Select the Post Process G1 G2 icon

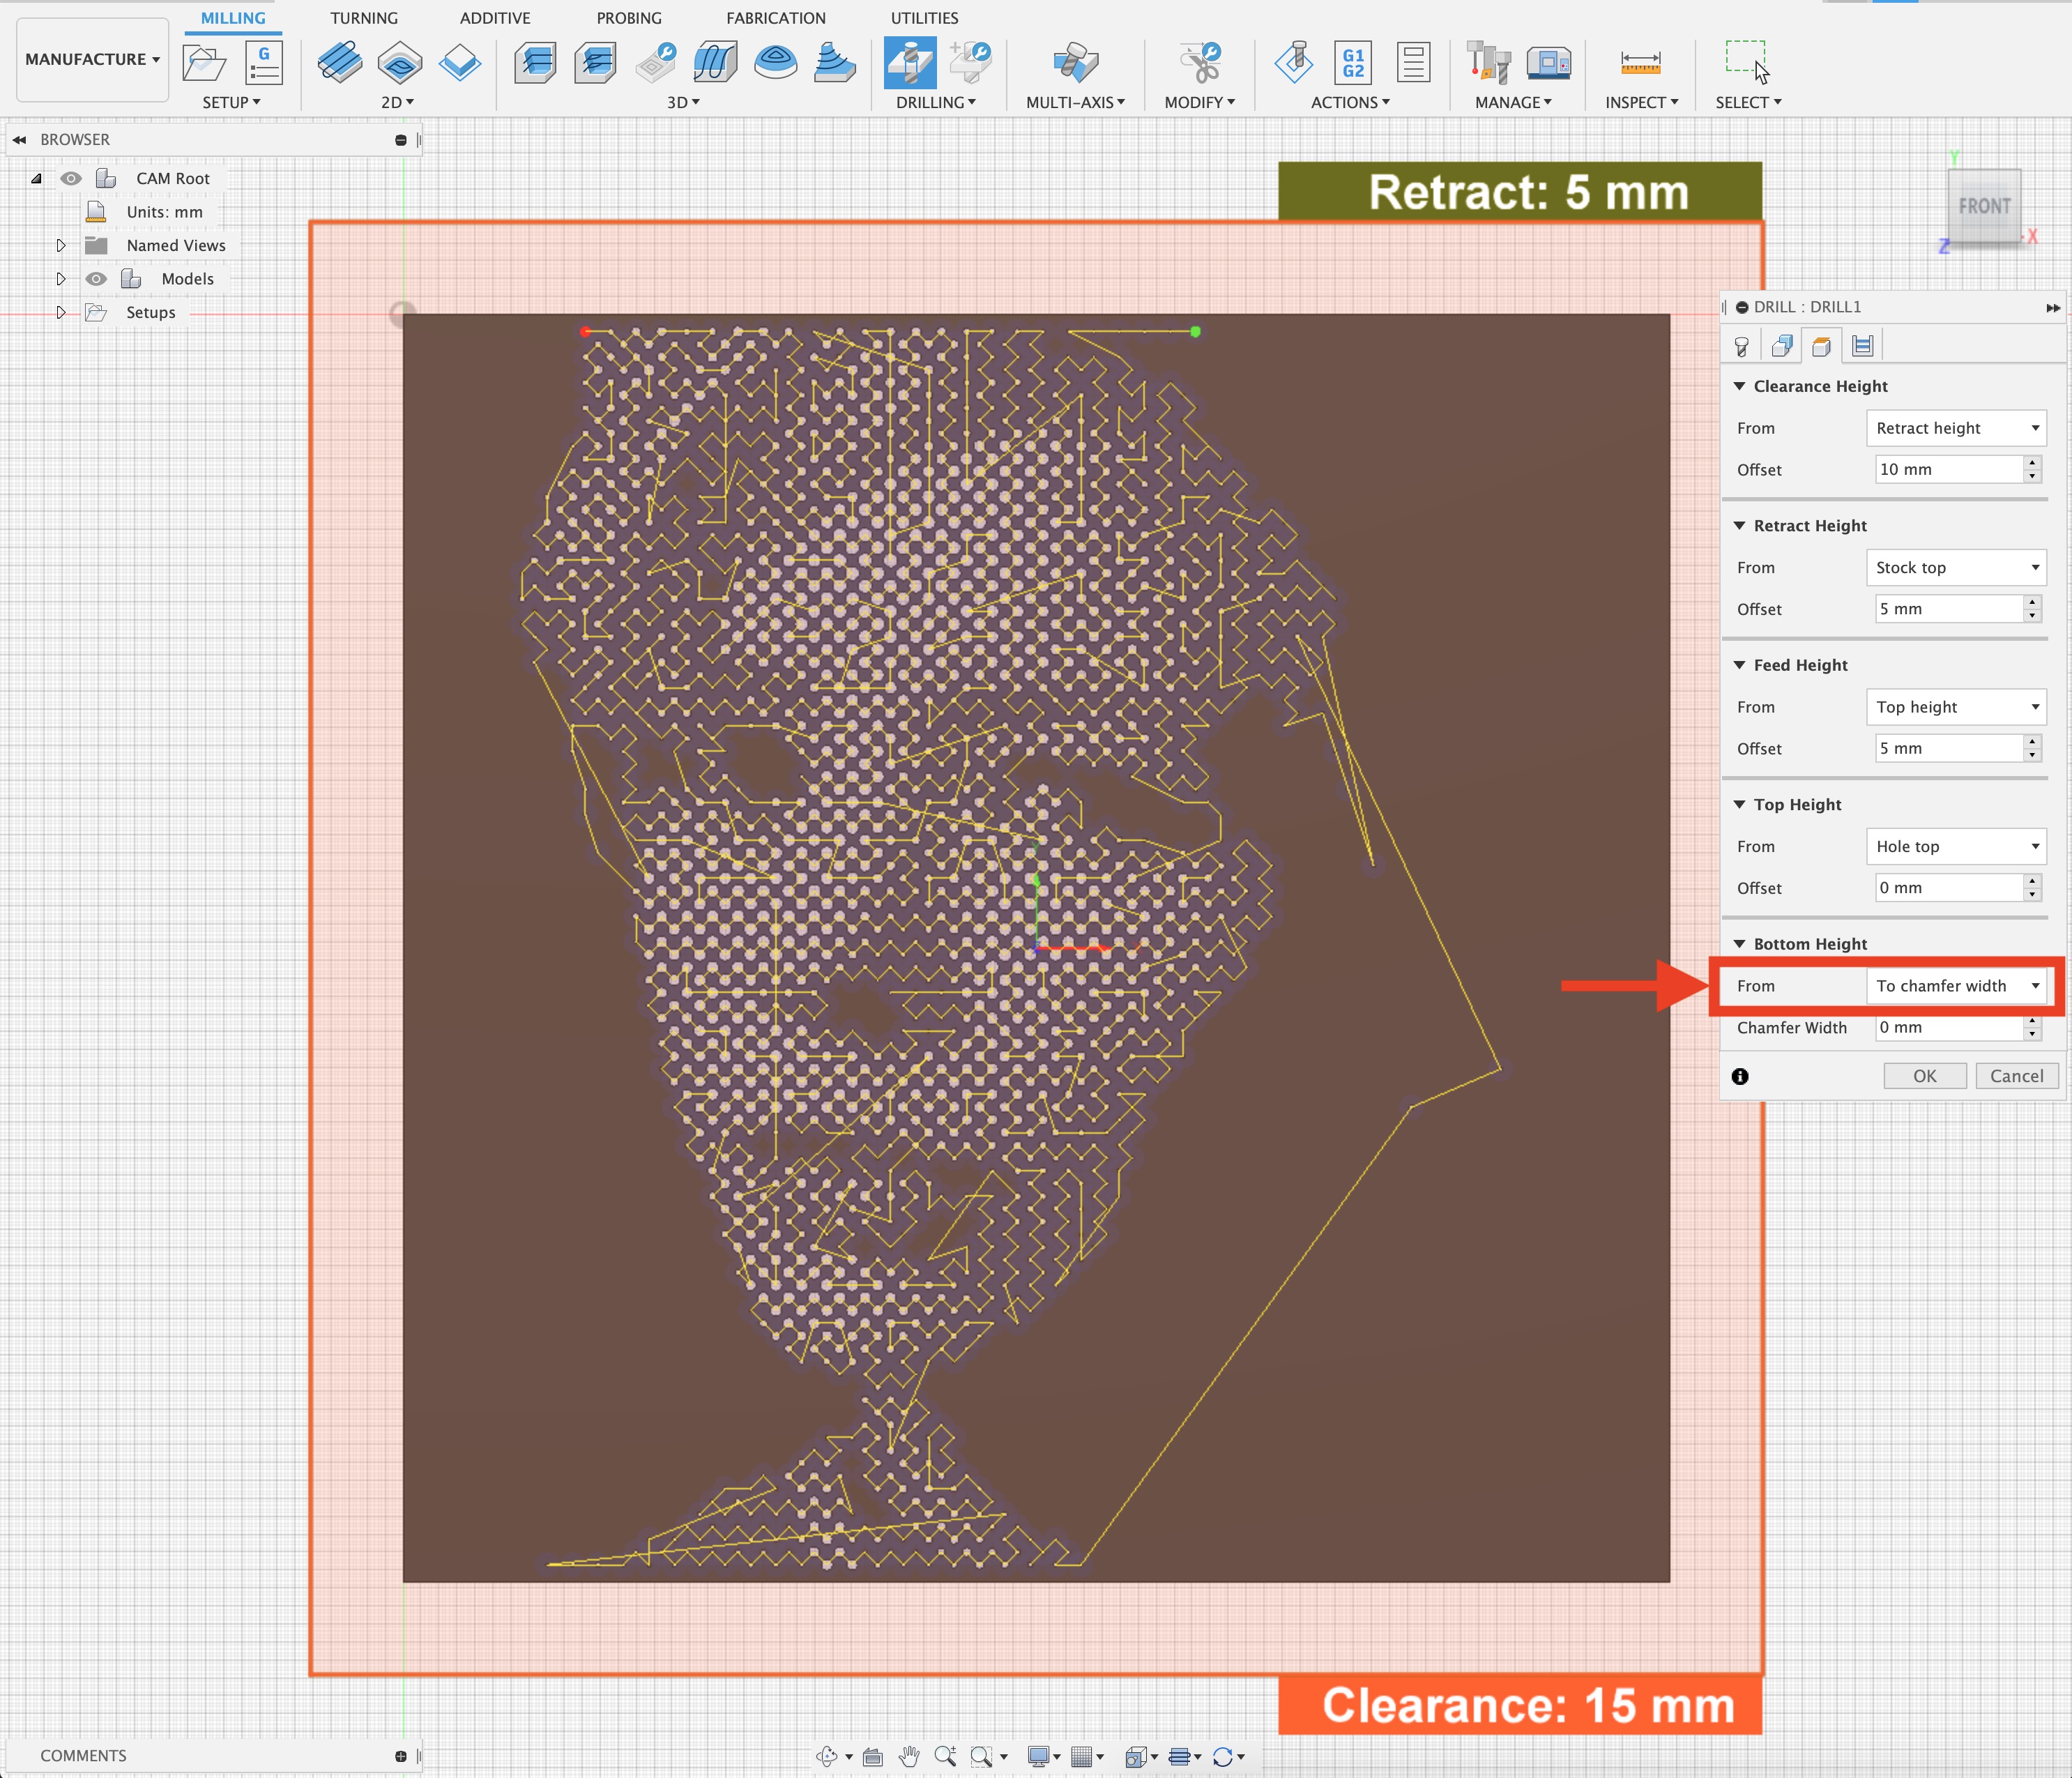(x=1352, y=62)
